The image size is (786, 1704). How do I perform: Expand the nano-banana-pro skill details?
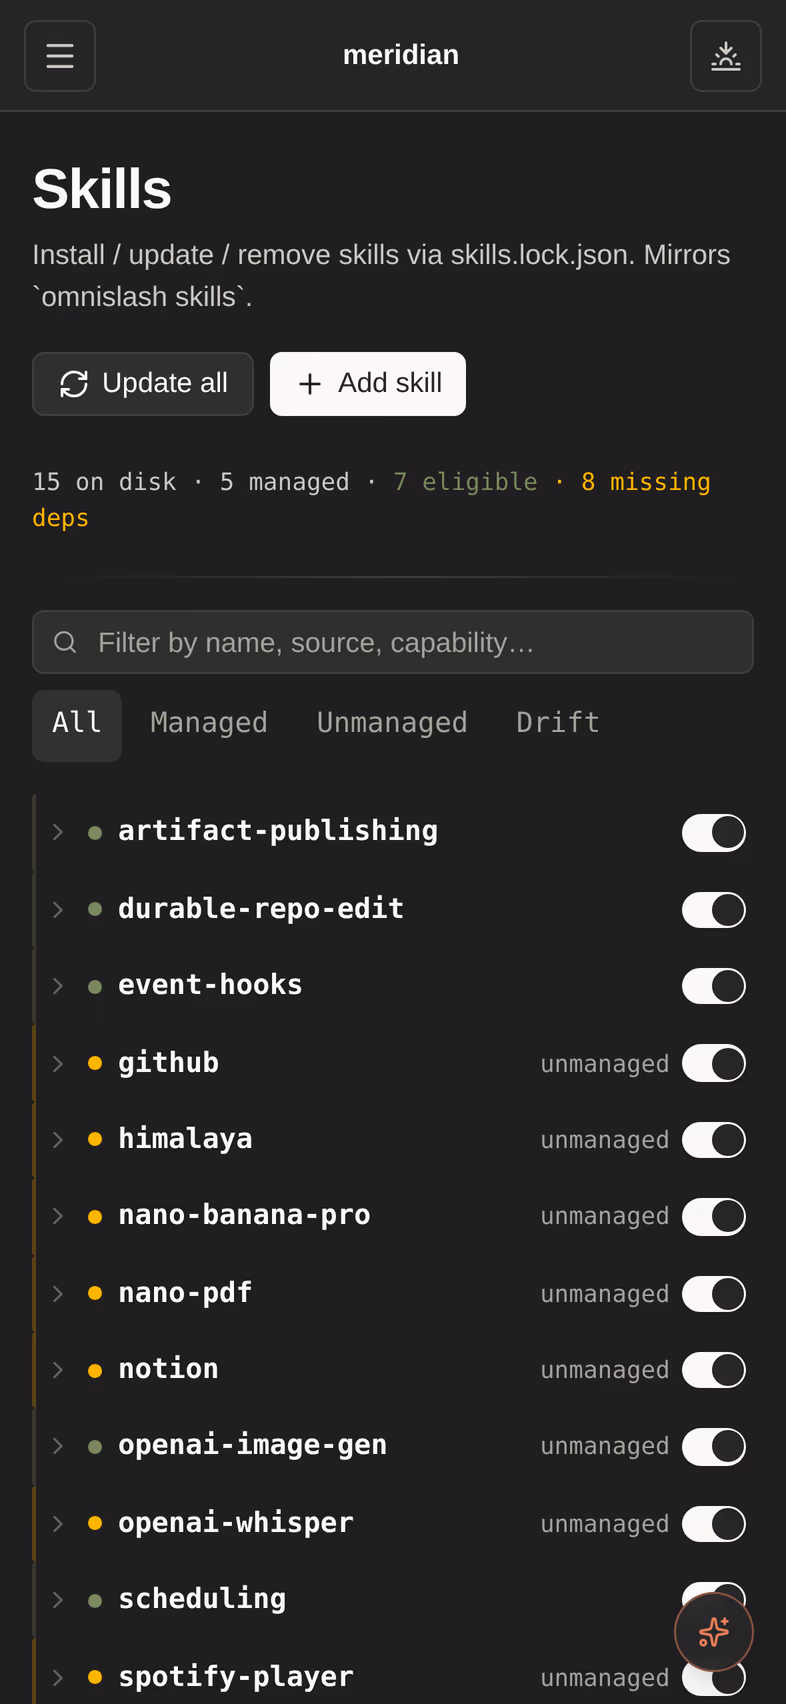58,1216
